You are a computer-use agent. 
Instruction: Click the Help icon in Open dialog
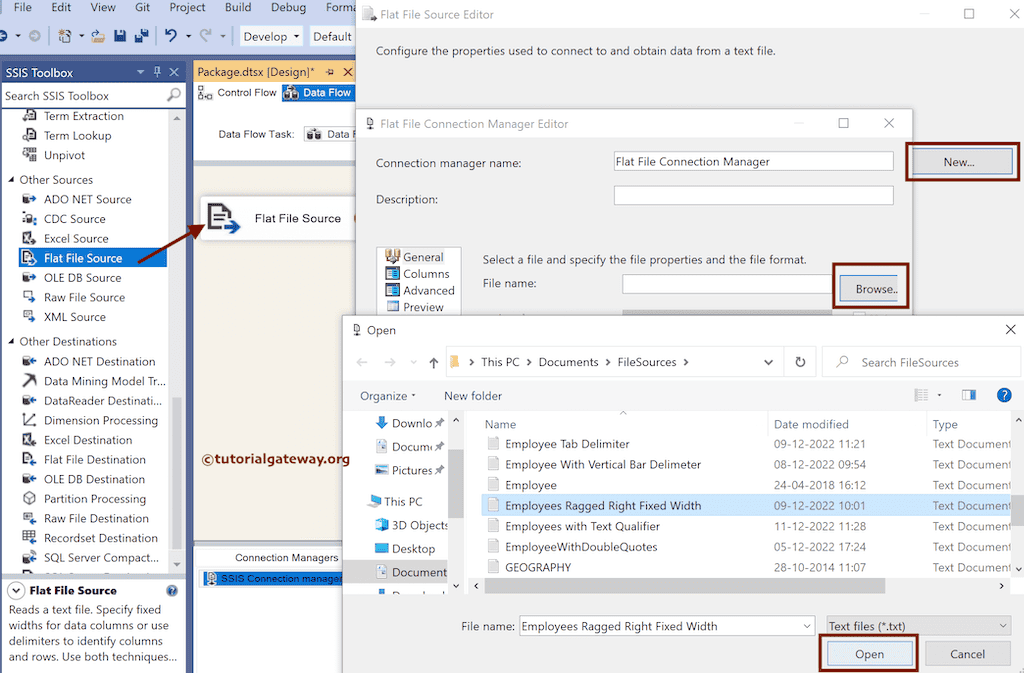pos(1004,395)
